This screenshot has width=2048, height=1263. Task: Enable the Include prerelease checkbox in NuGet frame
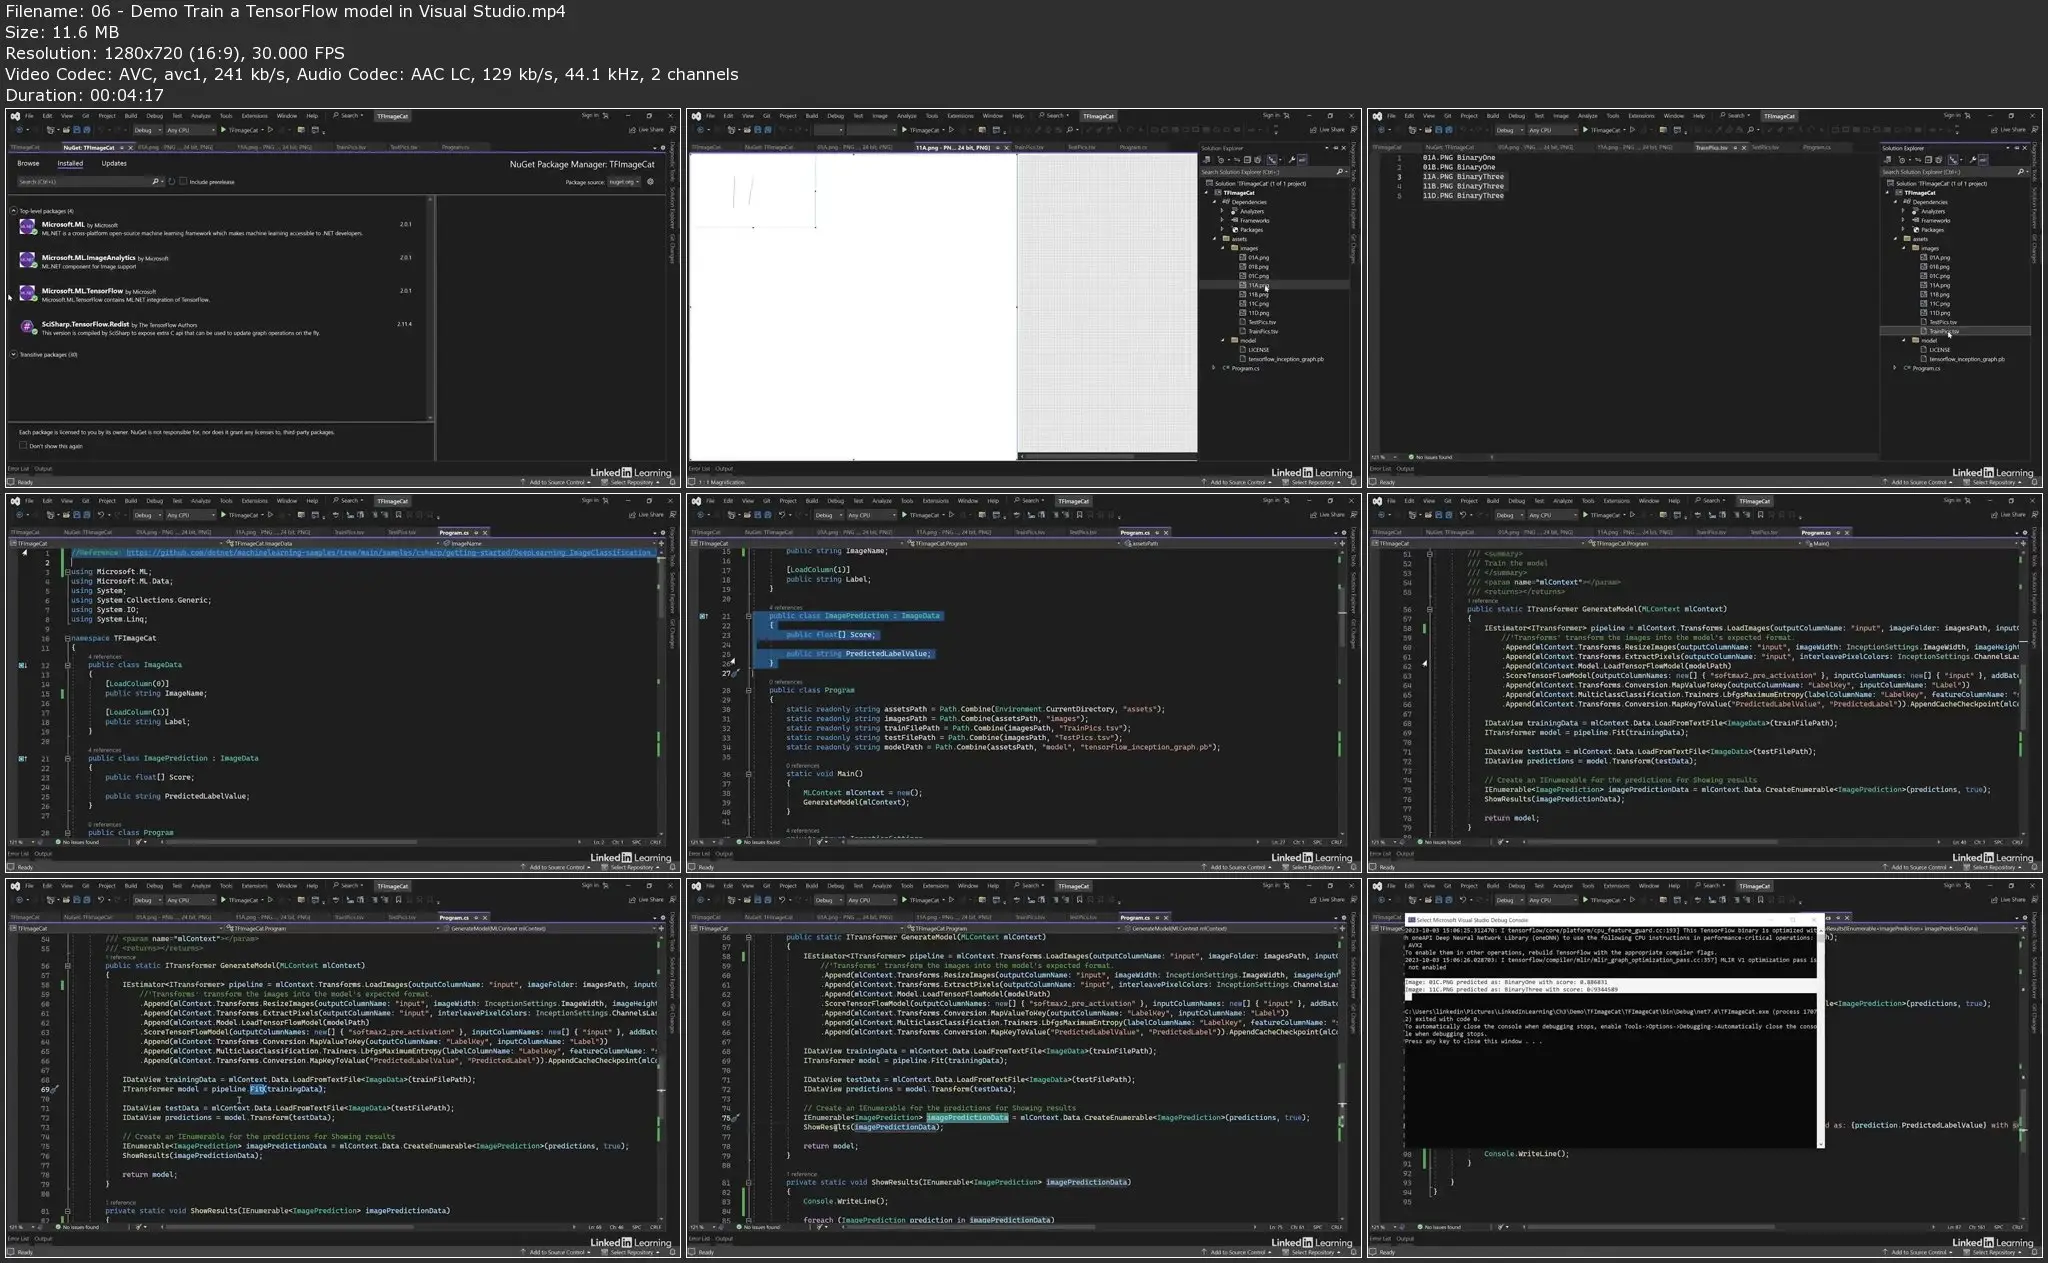pyautogui.click(x=183, y=182)
